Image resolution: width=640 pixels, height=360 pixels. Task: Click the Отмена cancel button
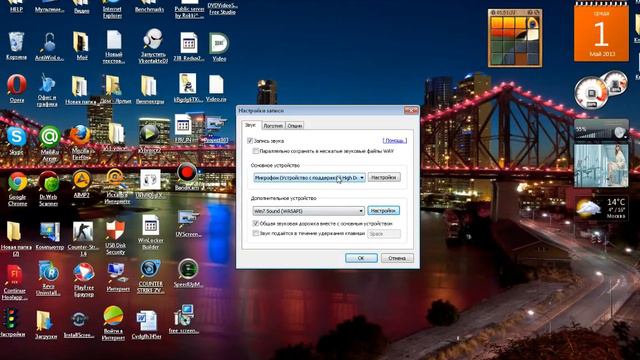click(x=397, y=258)
